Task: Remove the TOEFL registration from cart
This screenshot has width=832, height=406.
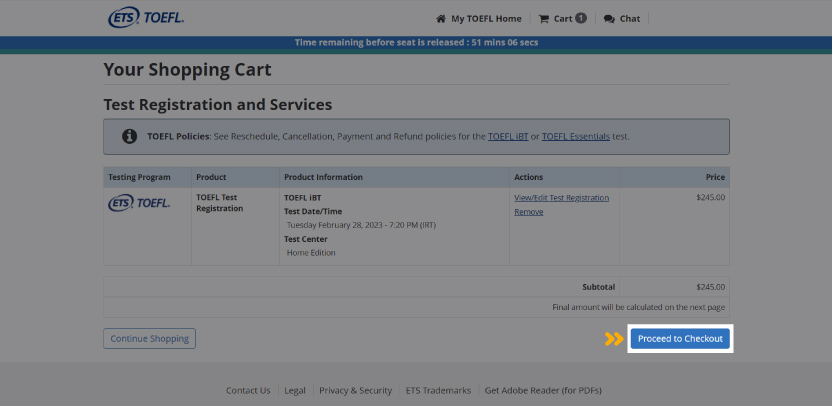Action: 528,212
